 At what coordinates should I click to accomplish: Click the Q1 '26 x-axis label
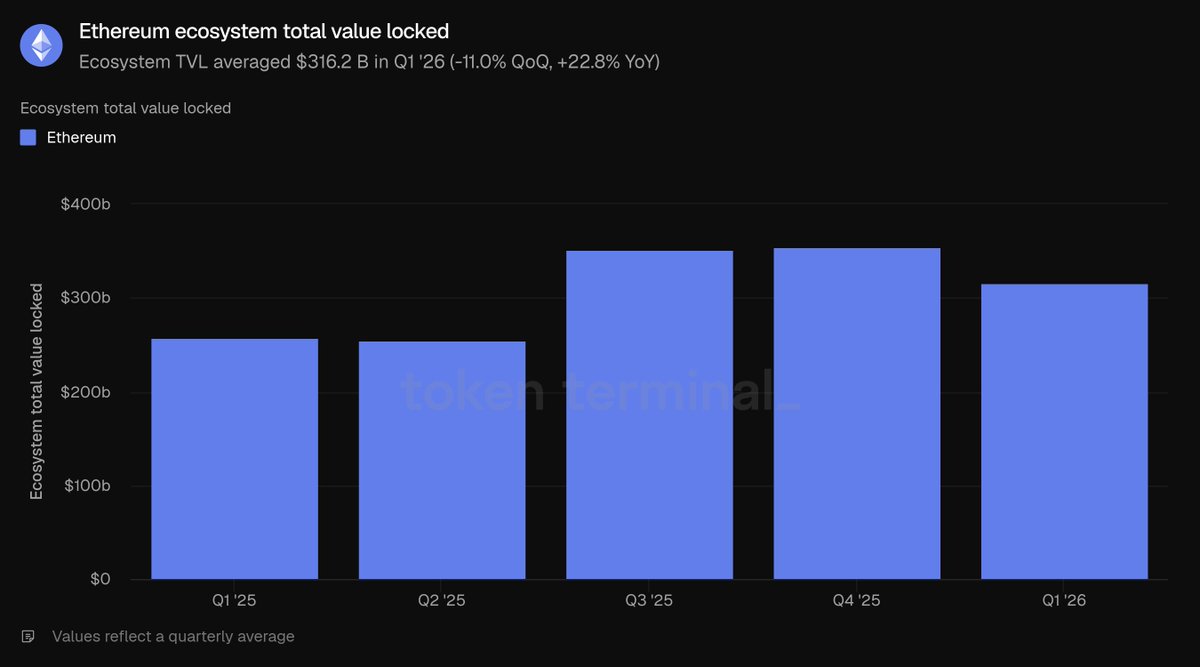[1064, 600]
